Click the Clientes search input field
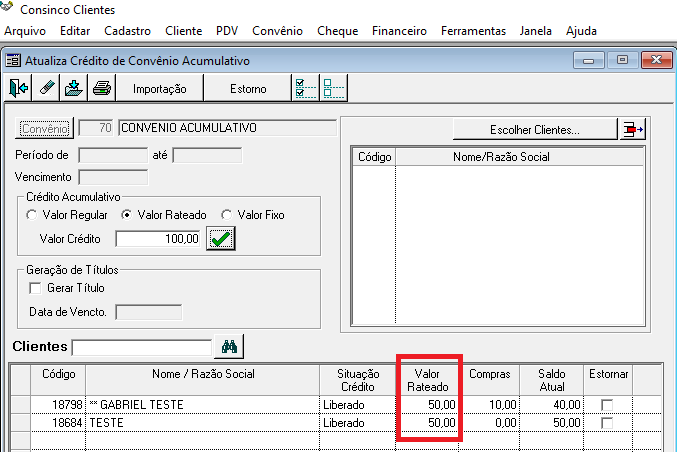The width and height of the screenshot is (677, 452). [142, 347]
